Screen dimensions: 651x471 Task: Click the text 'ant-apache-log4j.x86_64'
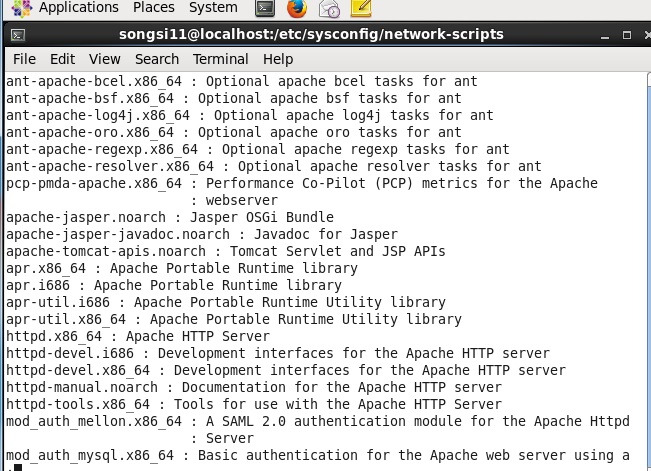98,115
